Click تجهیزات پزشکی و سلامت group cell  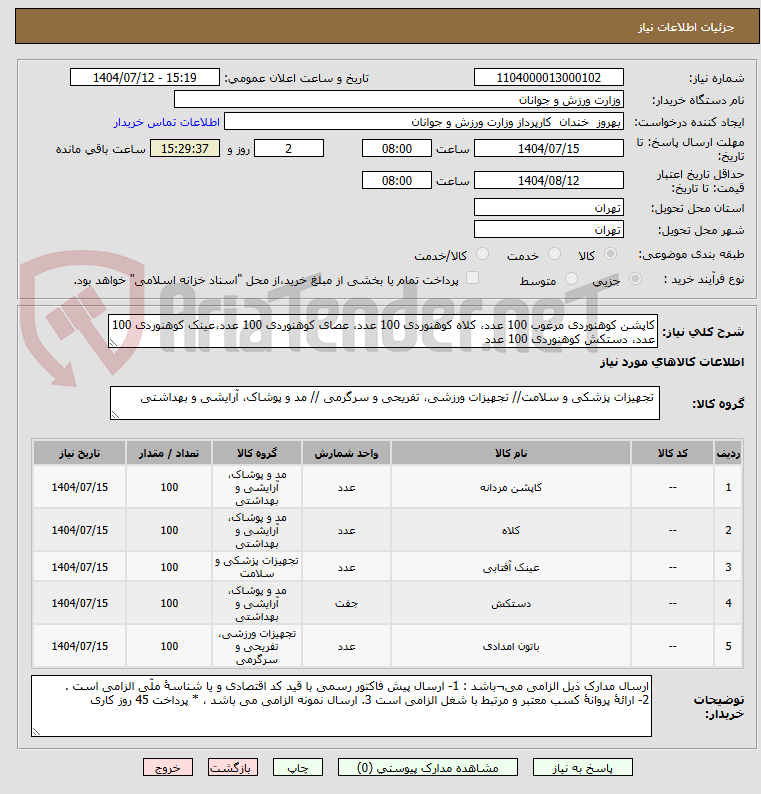click(x=257, y=567)
